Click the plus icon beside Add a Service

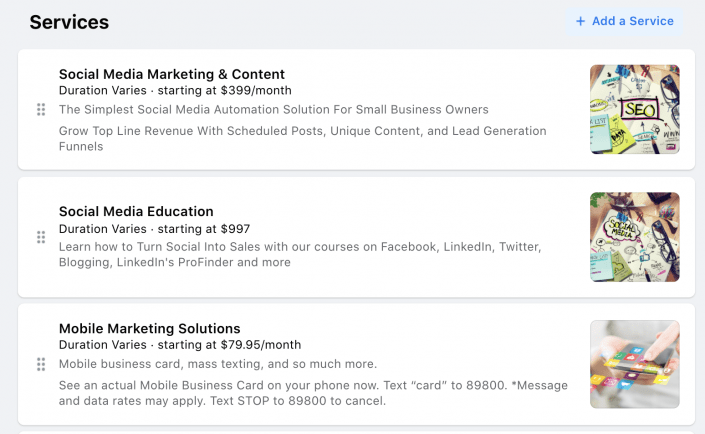pyautogui.click(x=580, y=21)
